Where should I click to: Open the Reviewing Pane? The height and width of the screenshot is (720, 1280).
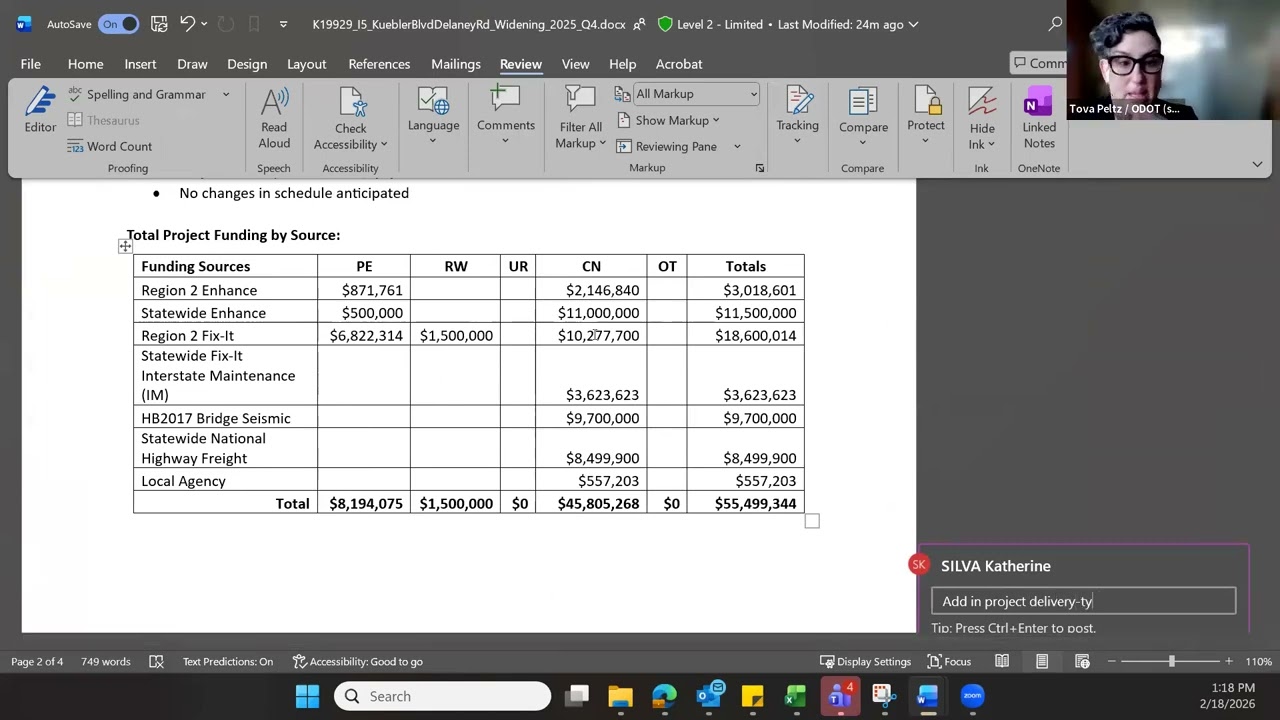pos(667,146)
